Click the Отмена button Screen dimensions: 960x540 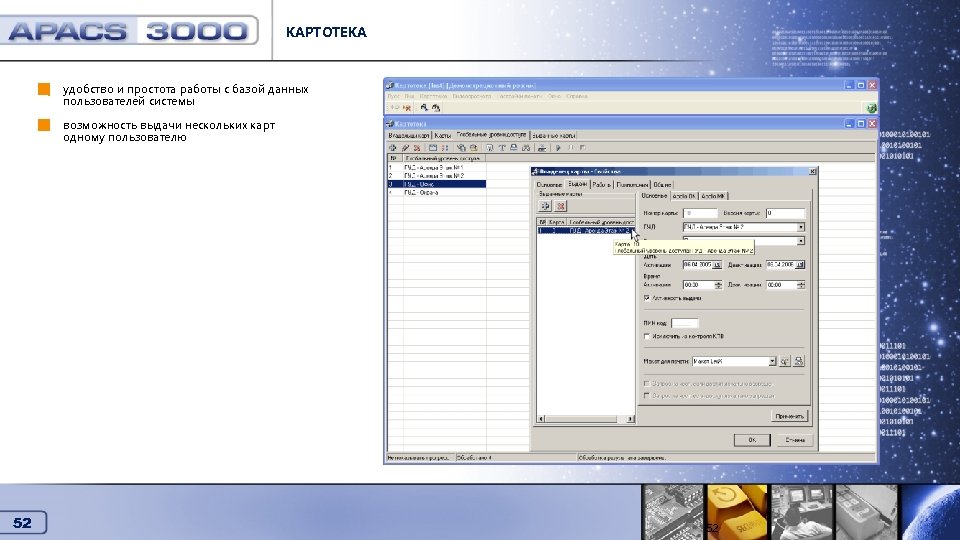794,440
